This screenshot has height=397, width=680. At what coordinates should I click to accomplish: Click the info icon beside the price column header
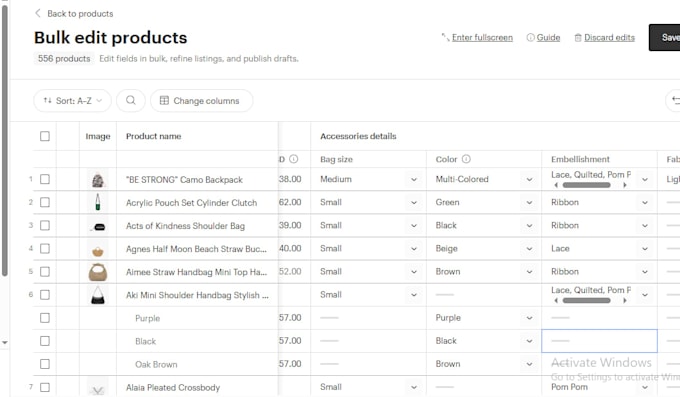294,159
